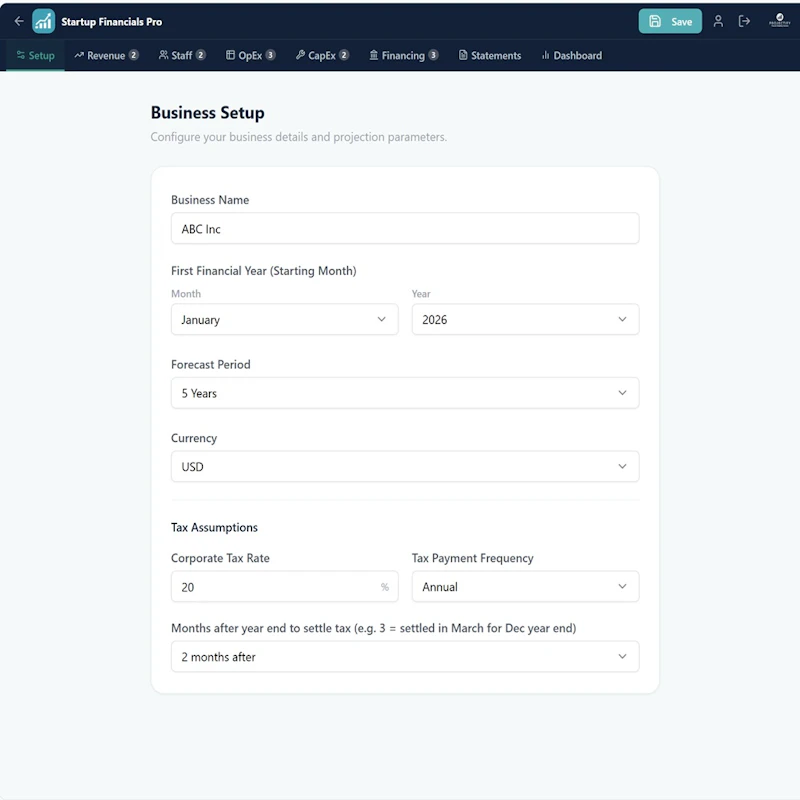This screenshot has width=800, height=800.
Task: Click the Business Setup heading
Action: click(x=208, y=113)
